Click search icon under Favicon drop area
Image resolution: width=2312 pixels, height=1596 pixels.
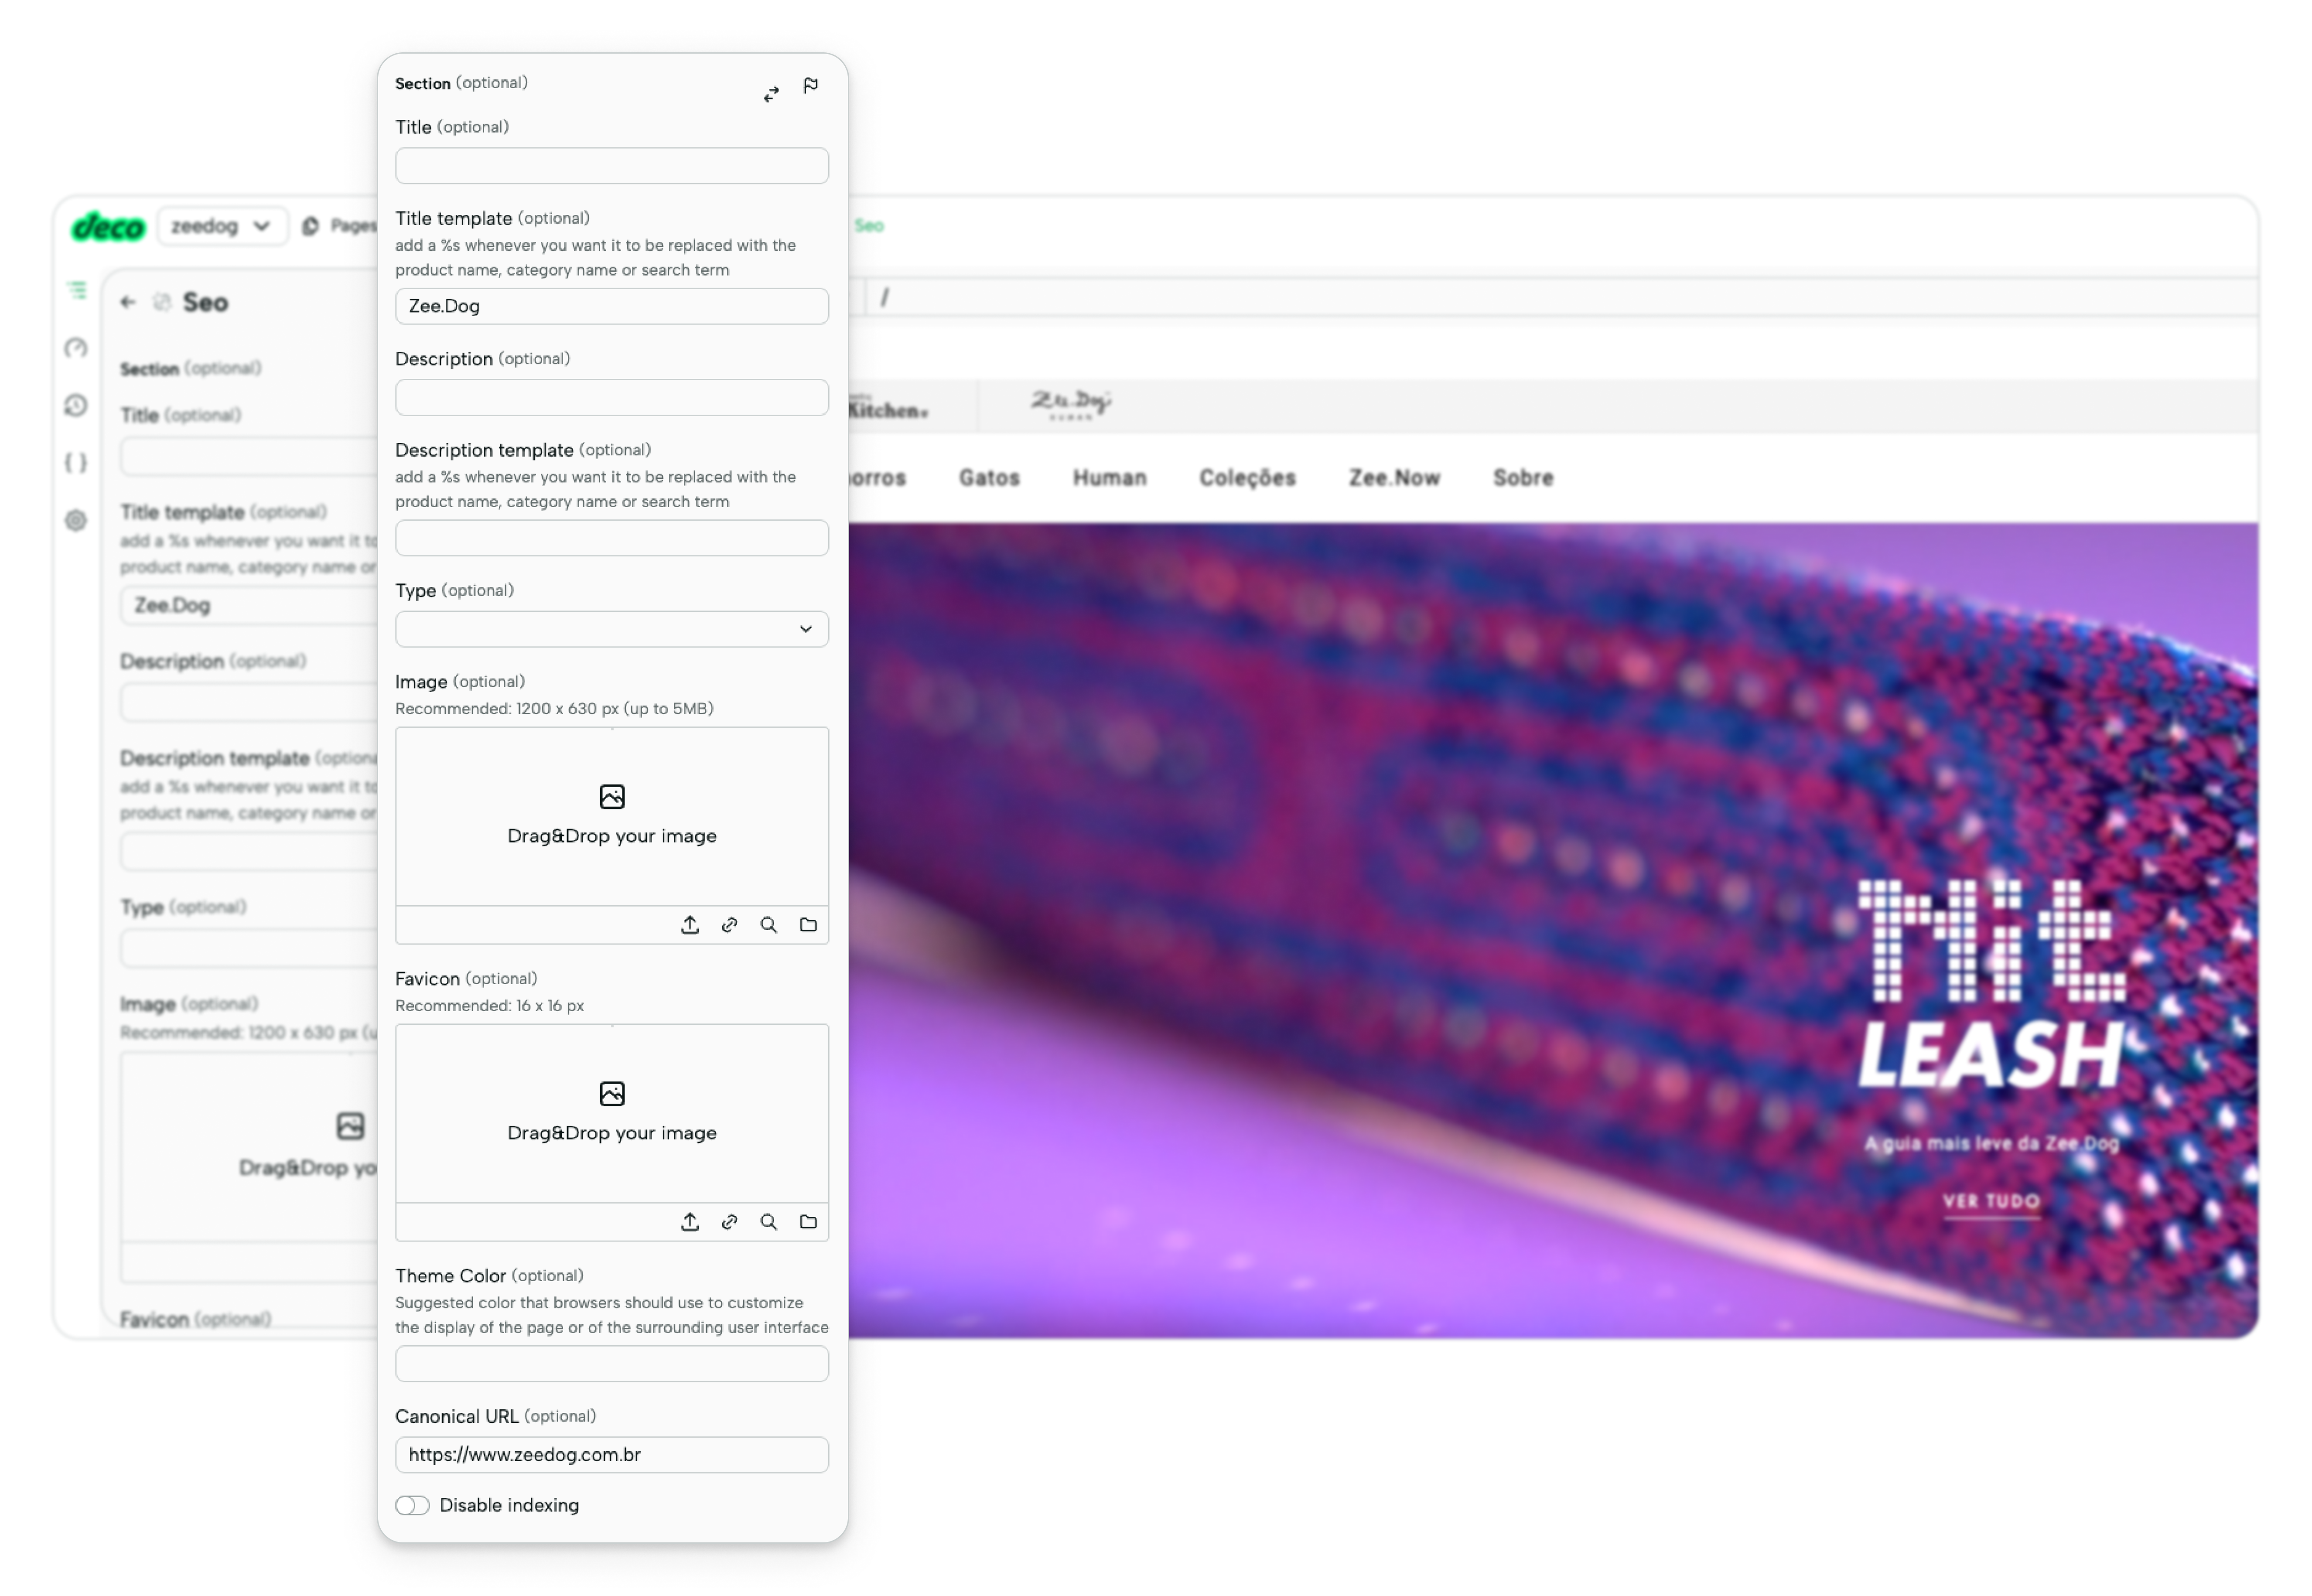coord(768,1222)
